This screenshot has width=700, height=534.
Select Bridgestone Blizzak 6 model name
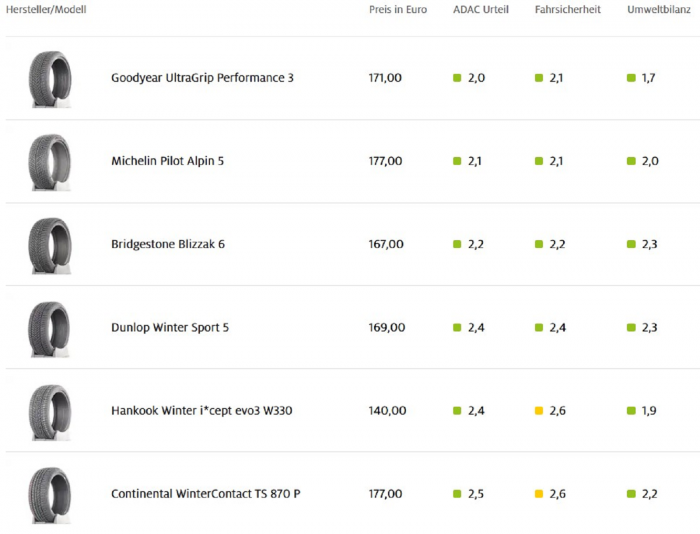tap(168, 244)
